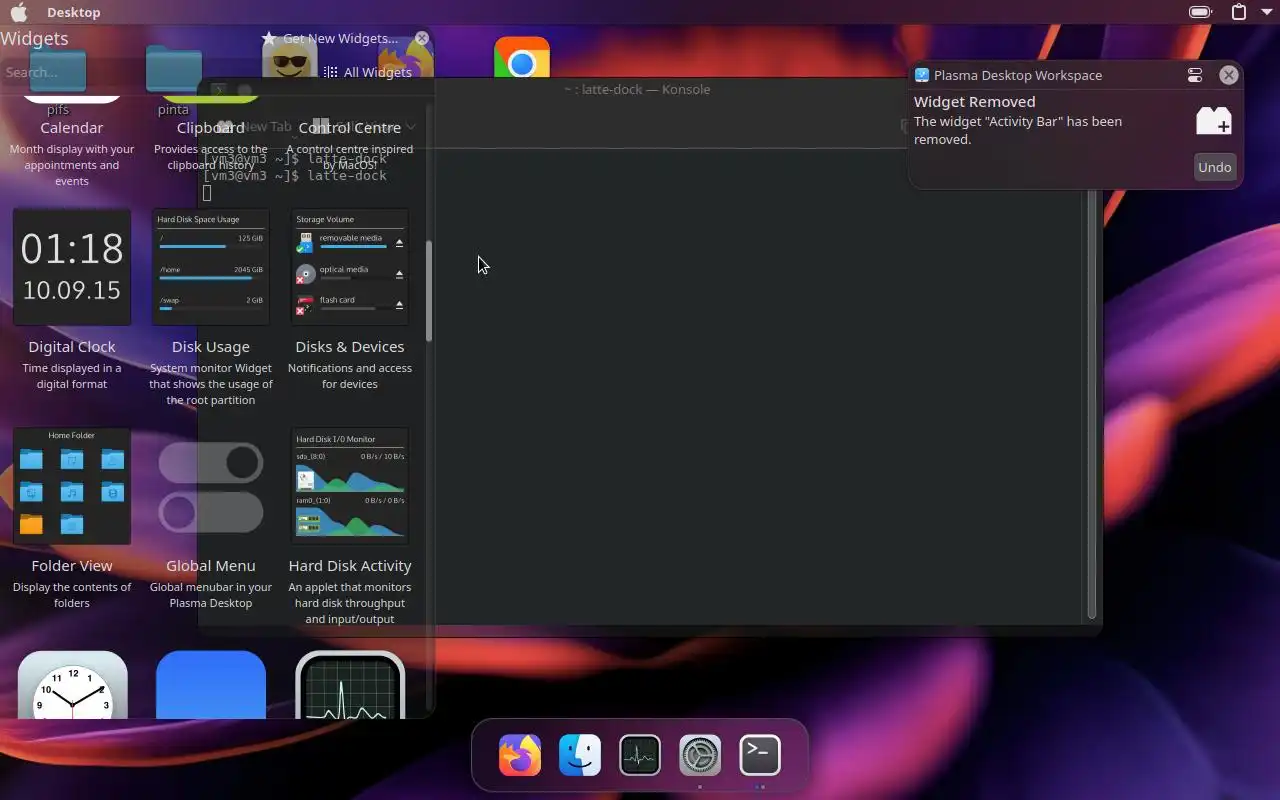Choose the Digital Clock widget thumbnail
The width and height of the screenshot is (1280, 800).
click(x=72, y=267)
